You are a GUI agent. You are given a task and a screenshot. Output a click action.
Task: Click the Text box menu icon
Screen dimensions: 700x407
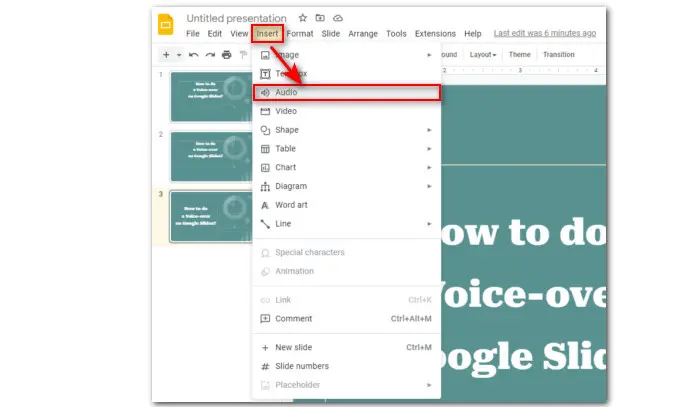(265, 74)
